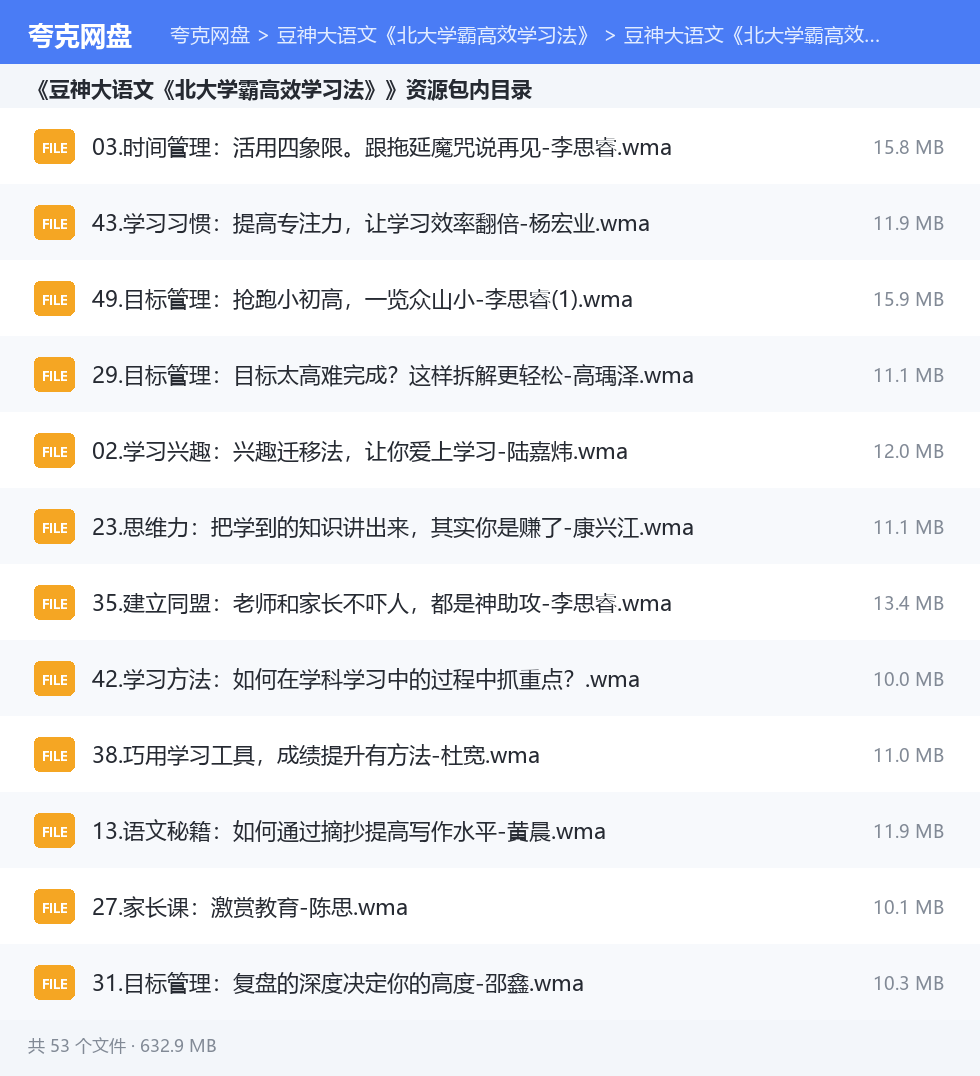Open file 13.语文秘籍：如何通过摘抄提高写作水平 wma
980x1076 pixels.
[349, 831]
